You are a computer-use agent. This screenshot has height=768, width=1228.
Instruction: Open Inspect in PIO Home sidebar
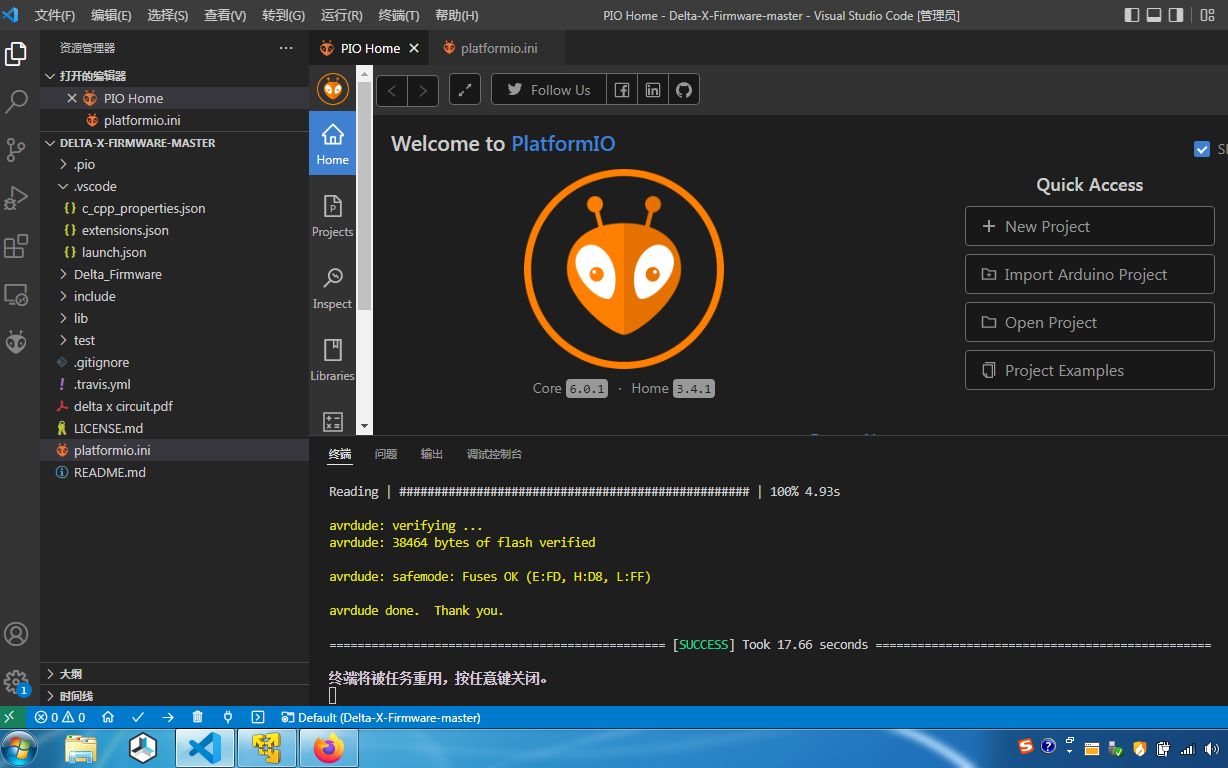[x=332, y=288]
